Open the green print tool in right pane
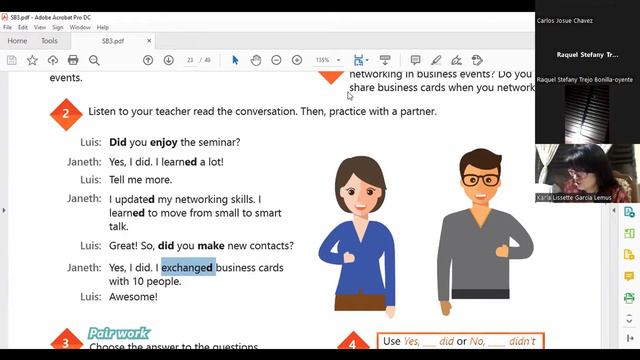This screenshot has height=360, width=640. coord(629,298)
